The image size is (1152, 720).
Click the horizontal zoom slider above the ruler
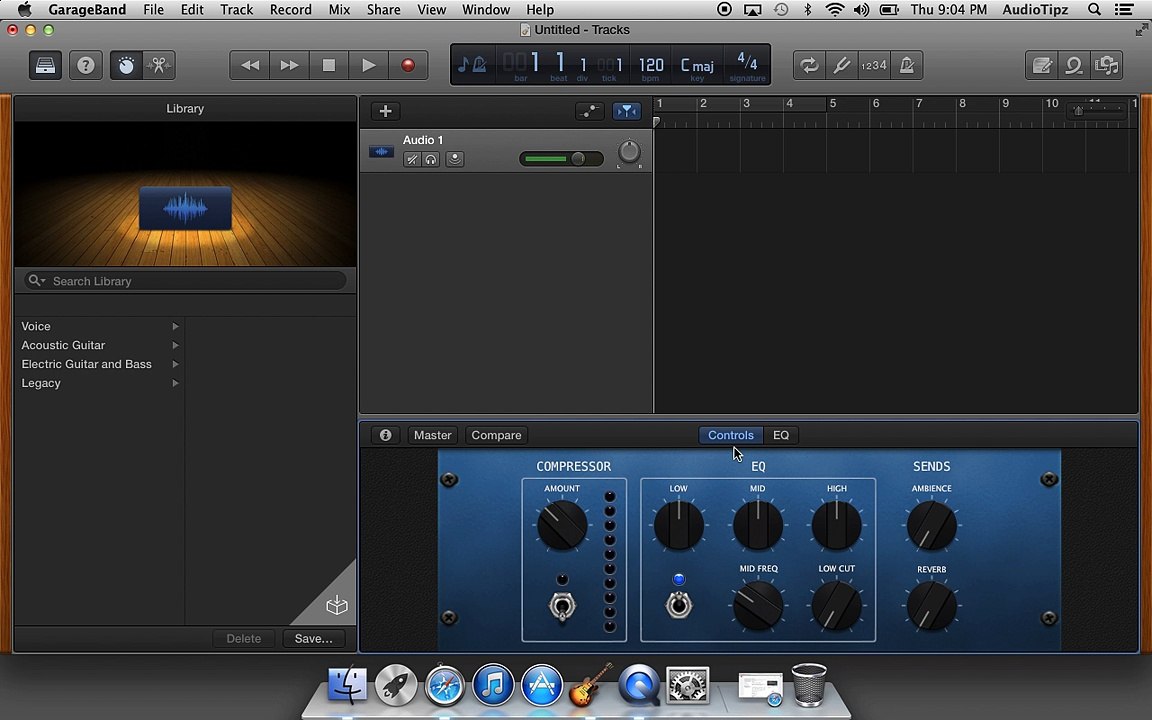[1098, 110]
